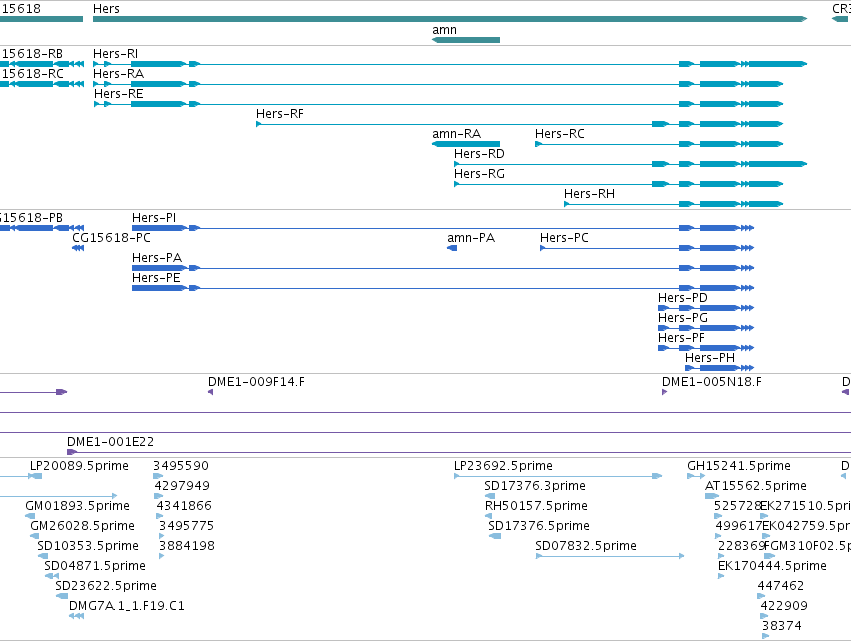Select the Hers-RF transcript label

pos(280,114)
